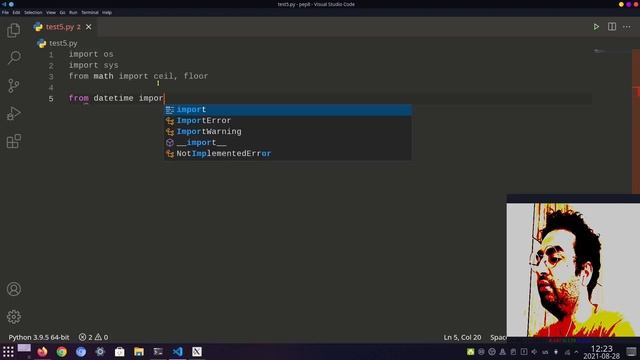Choose the ImportWarning suggestion
The height and width of the screenshot is (360, 640).
point(288,131)
